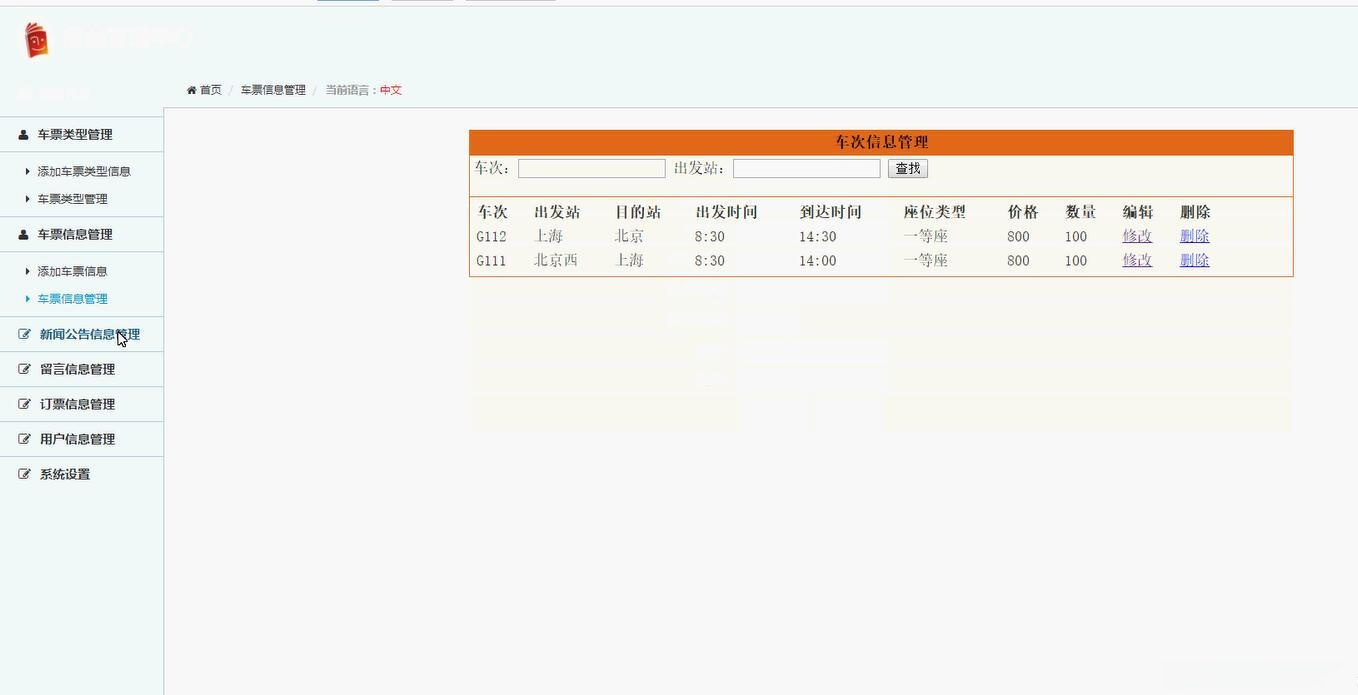Open 添加车票类型信息 submenu item
This screenshot has width=1358, height=695.
pyautogui.click(x=84, y=171)
